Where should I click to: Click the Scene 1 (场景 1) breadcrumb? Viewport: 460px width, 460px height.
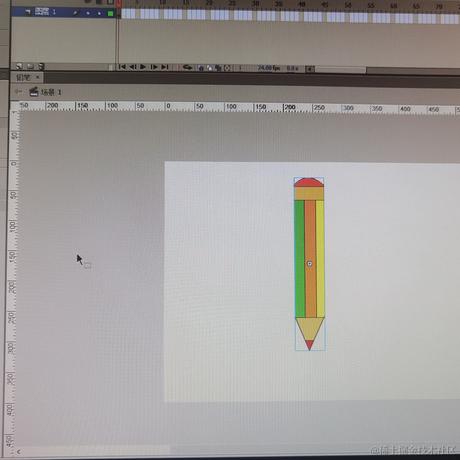51,92
